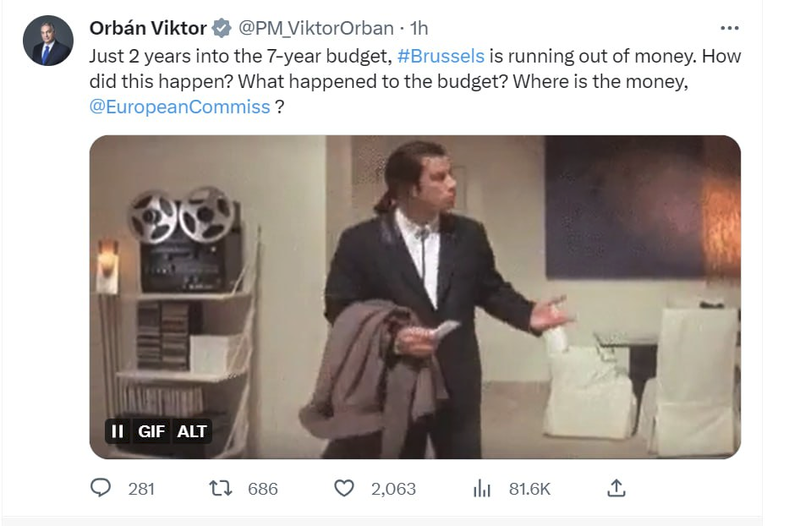This screenshot has width=800, height=526.
Task: Like the tweet with the heart icon
Action: 344,488
